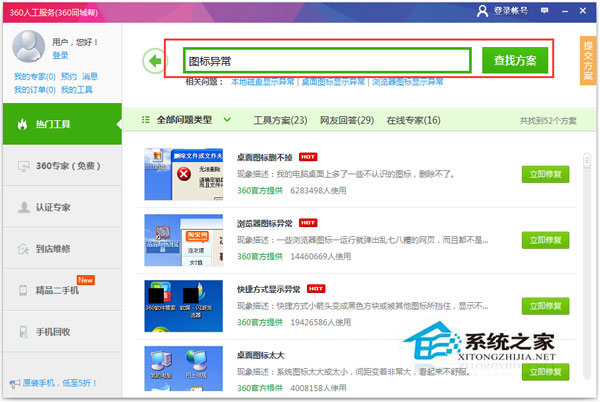
Task: Open 认证专家 person icon in sidebar
Action: coord(24,208)
